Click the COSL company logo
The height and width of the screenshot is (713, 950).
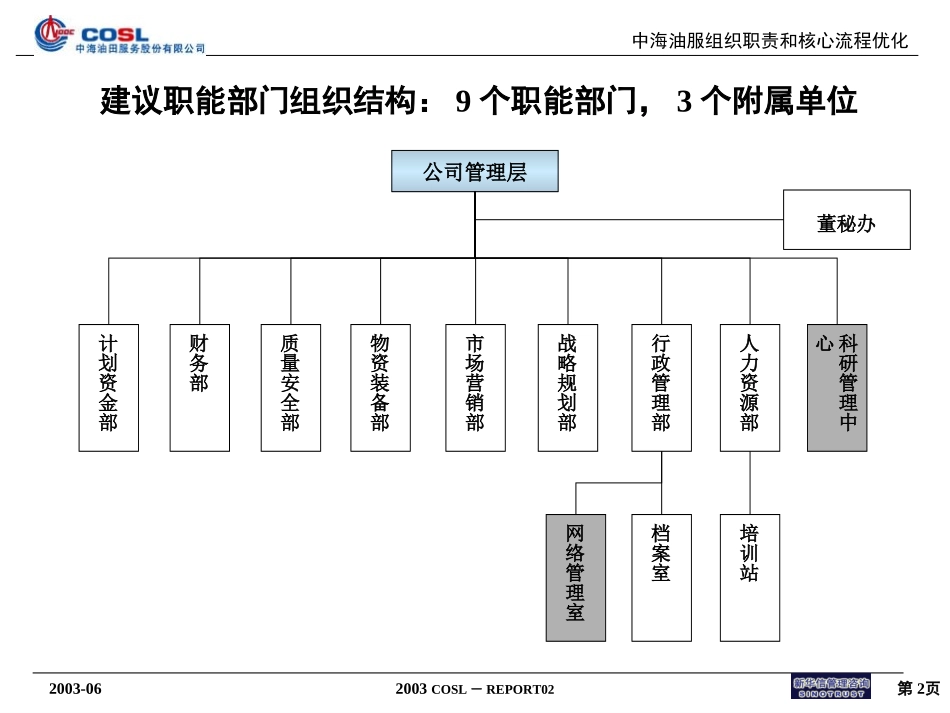[x=119, y=36]
